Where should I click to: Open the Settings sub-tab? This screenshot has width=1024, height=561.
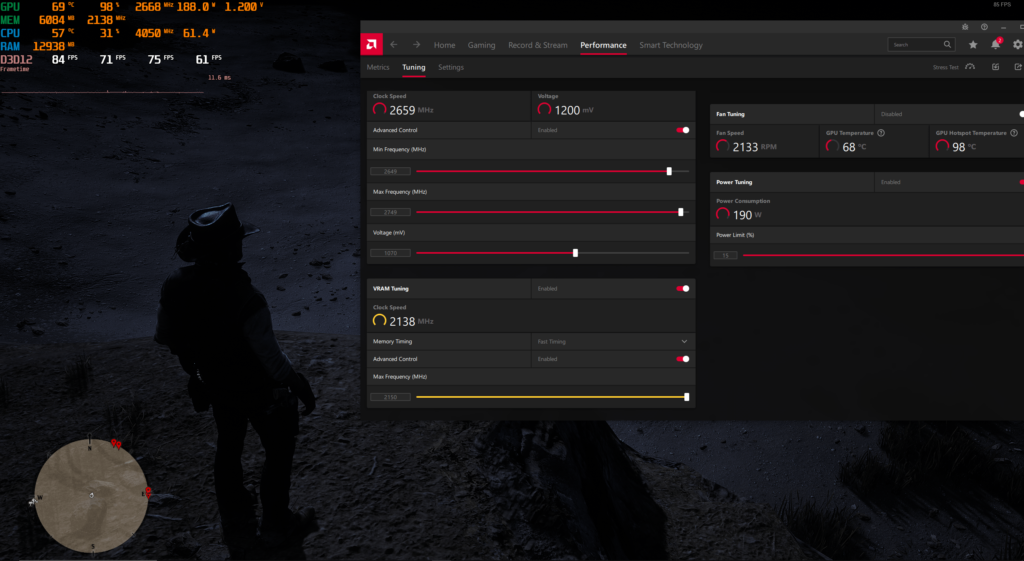point(451,67)
